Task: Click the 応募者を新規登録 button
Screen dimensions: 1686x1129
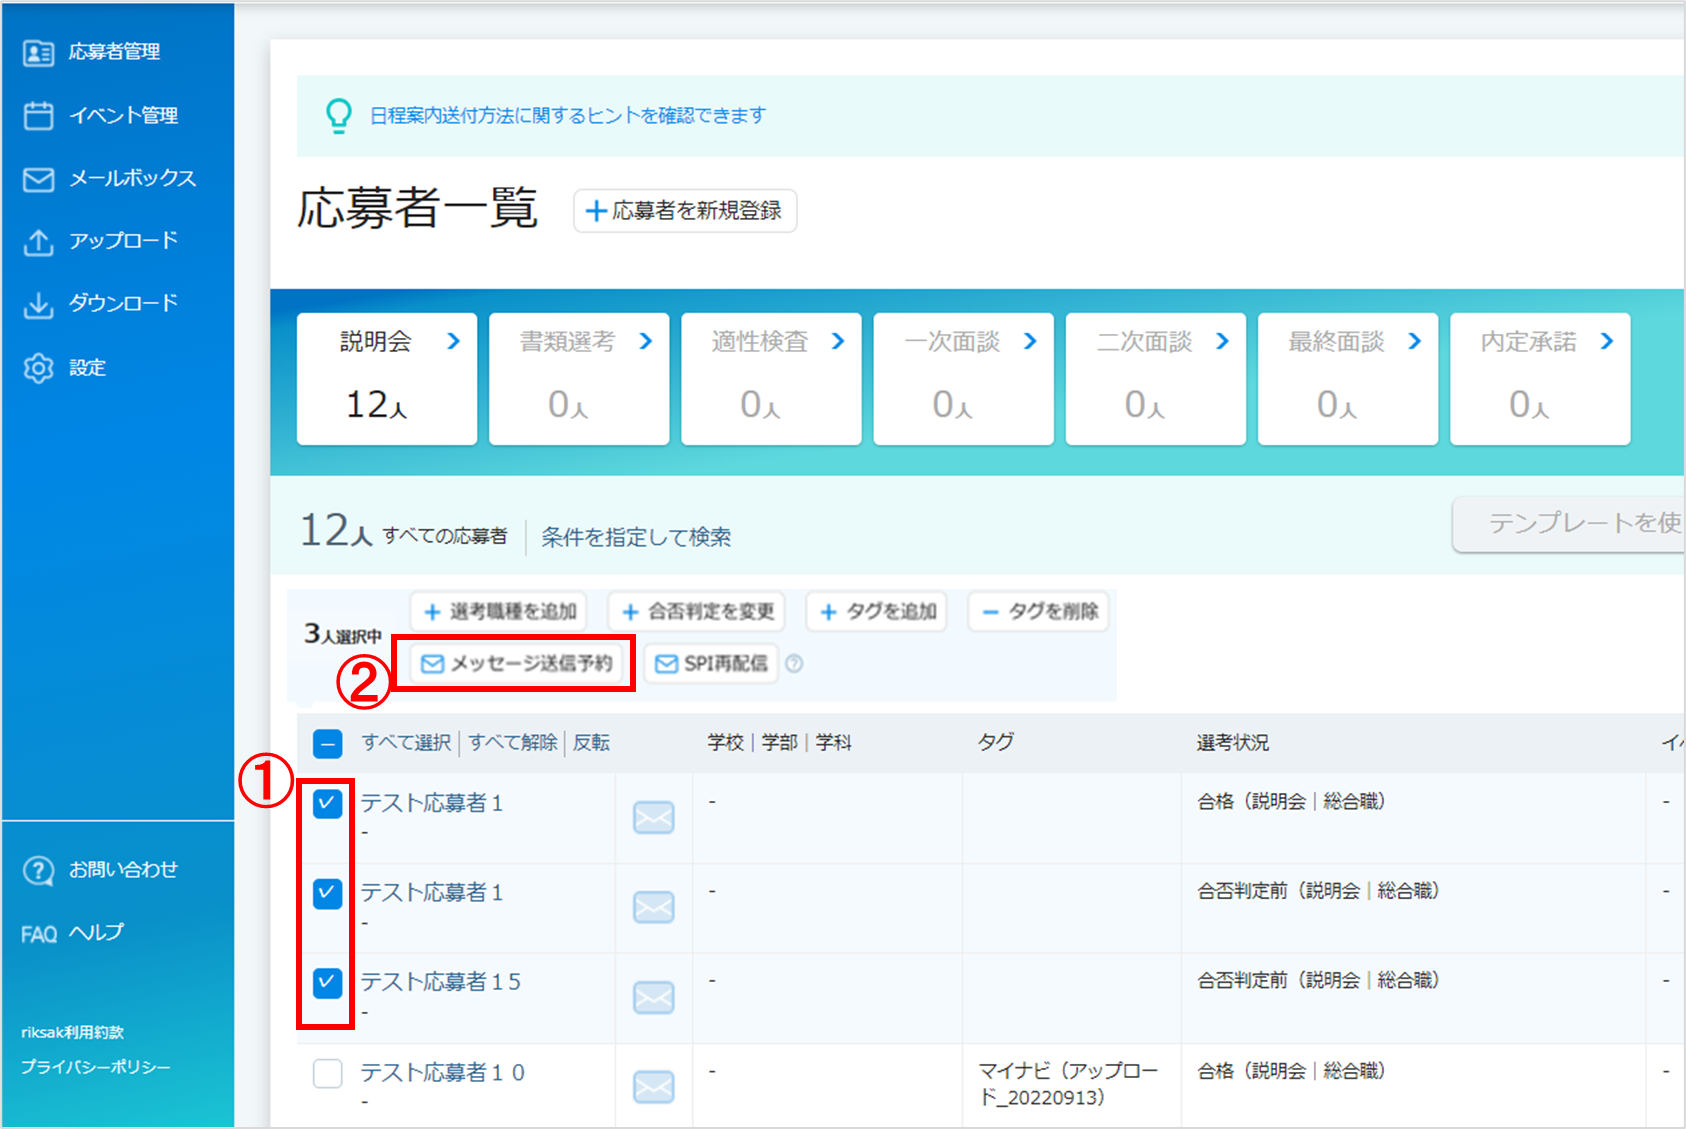Action: (x=684, y=211)
